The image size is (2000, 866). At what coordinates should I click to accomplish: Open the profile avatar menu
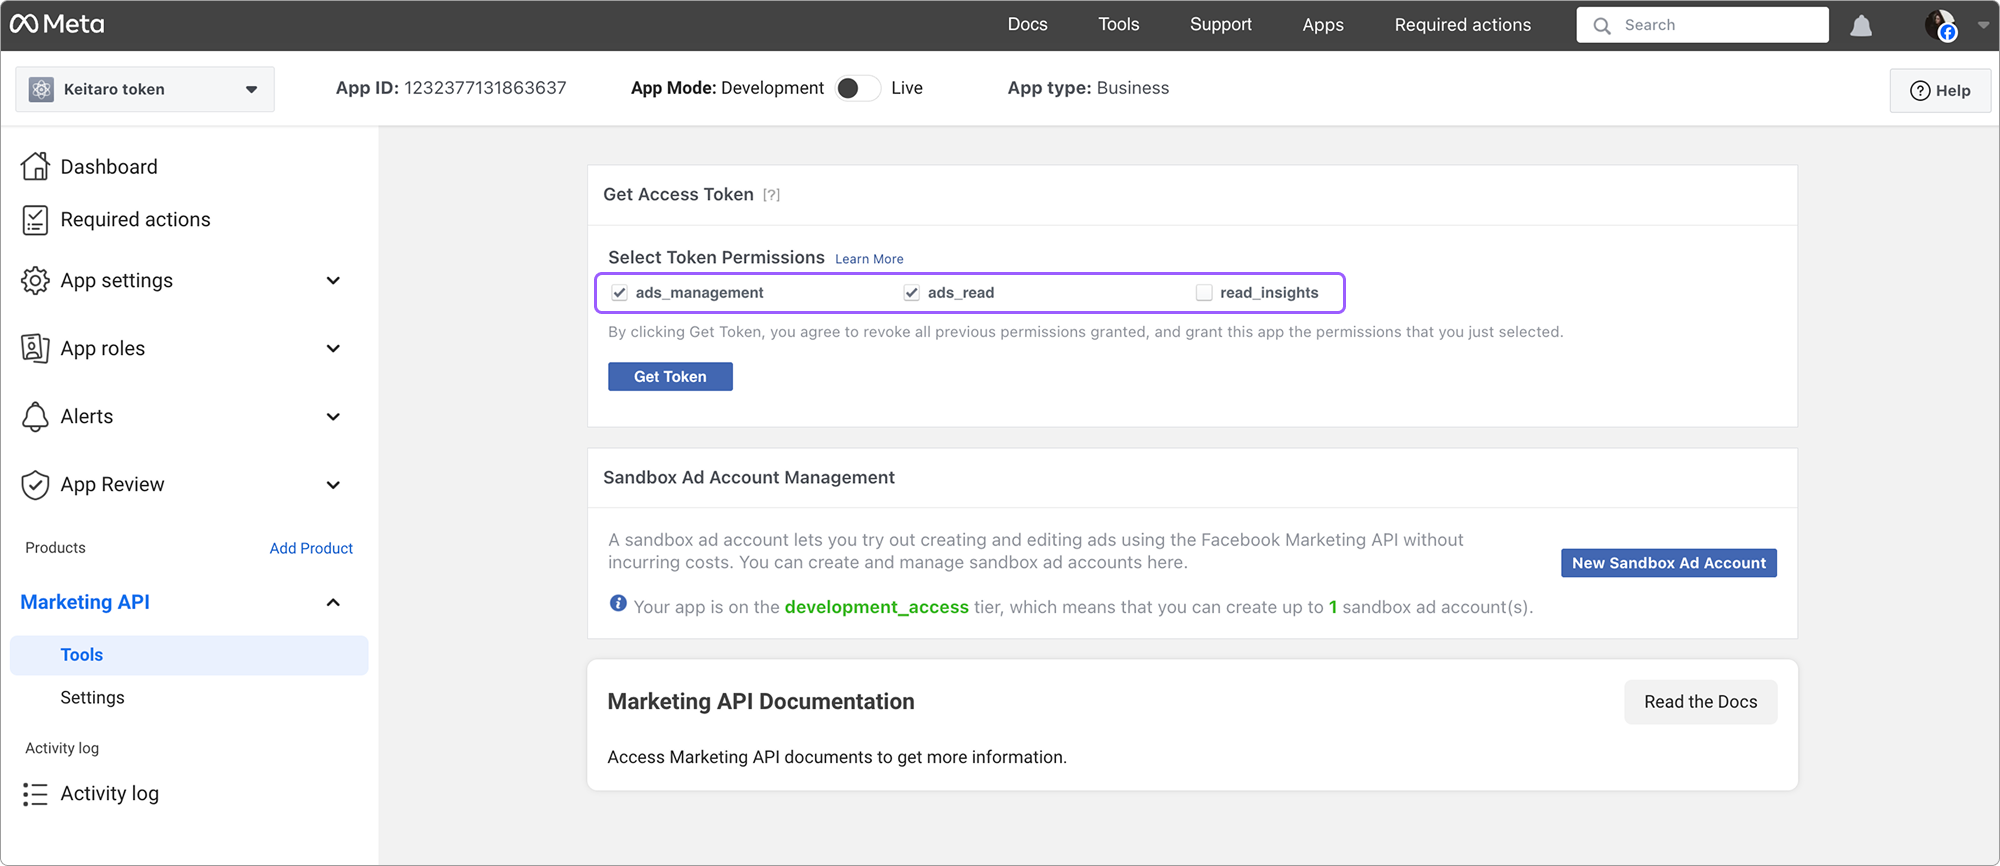1941,25
